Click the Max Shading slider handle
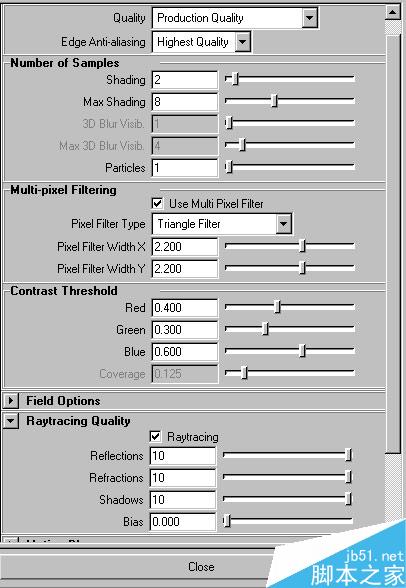Screen dimensions: 406x588 click(274, 101)
